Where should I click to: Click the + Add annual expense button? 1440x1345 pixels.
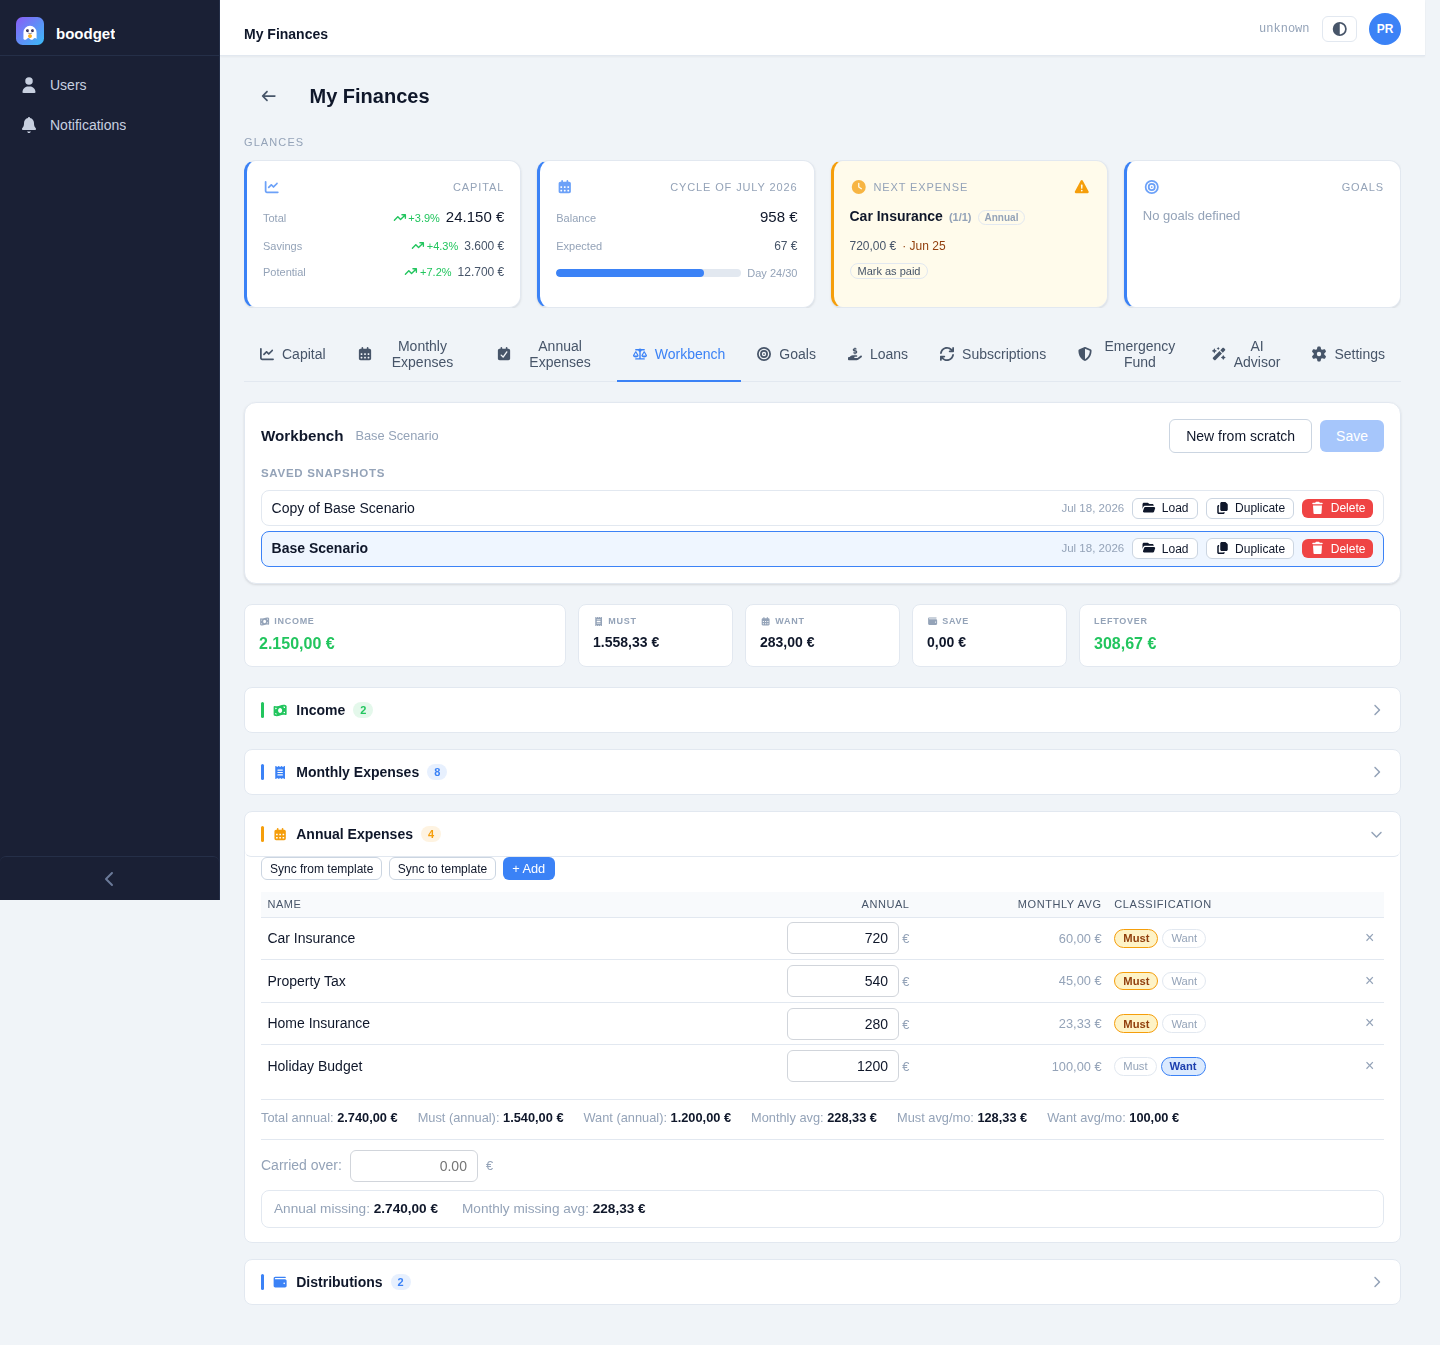click(x=529, y=869)
